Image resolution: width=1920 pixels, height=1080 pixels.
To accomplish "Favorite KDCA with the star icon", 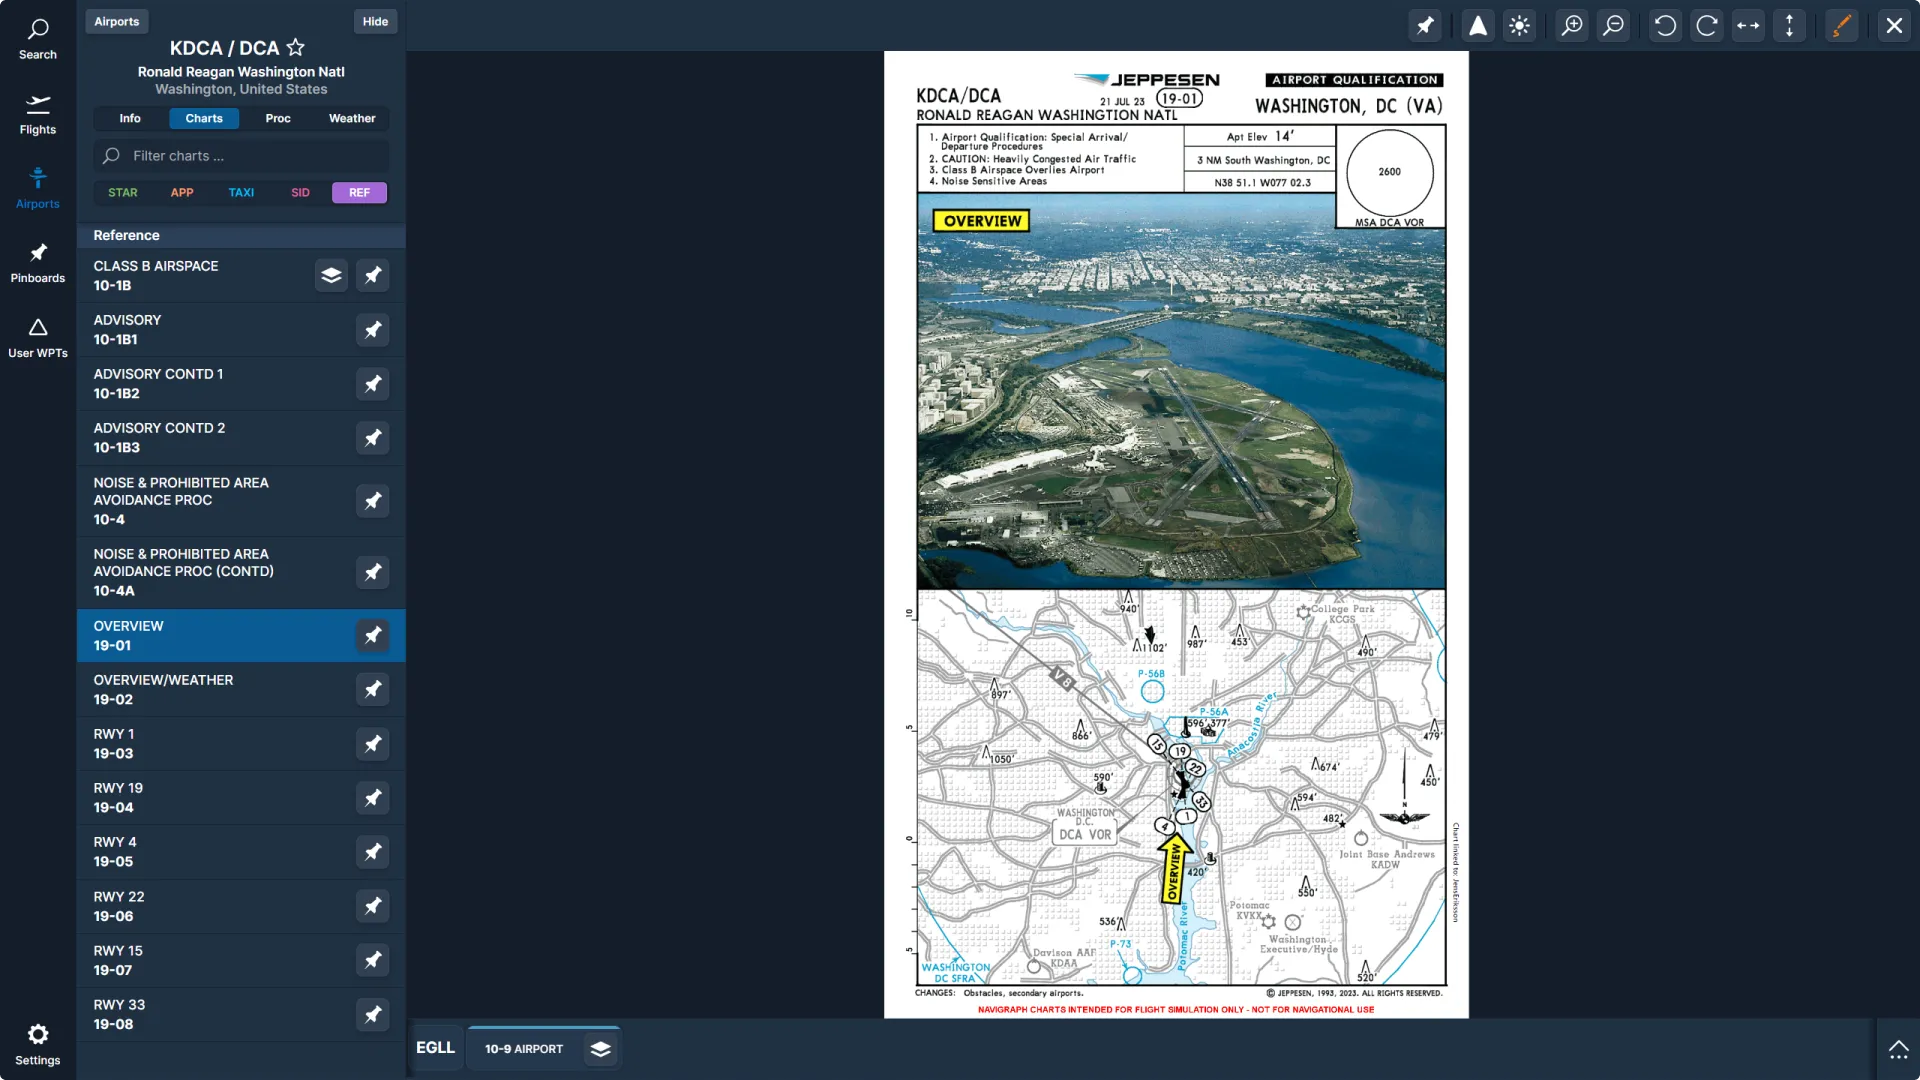I will click(x=296, y=47).
